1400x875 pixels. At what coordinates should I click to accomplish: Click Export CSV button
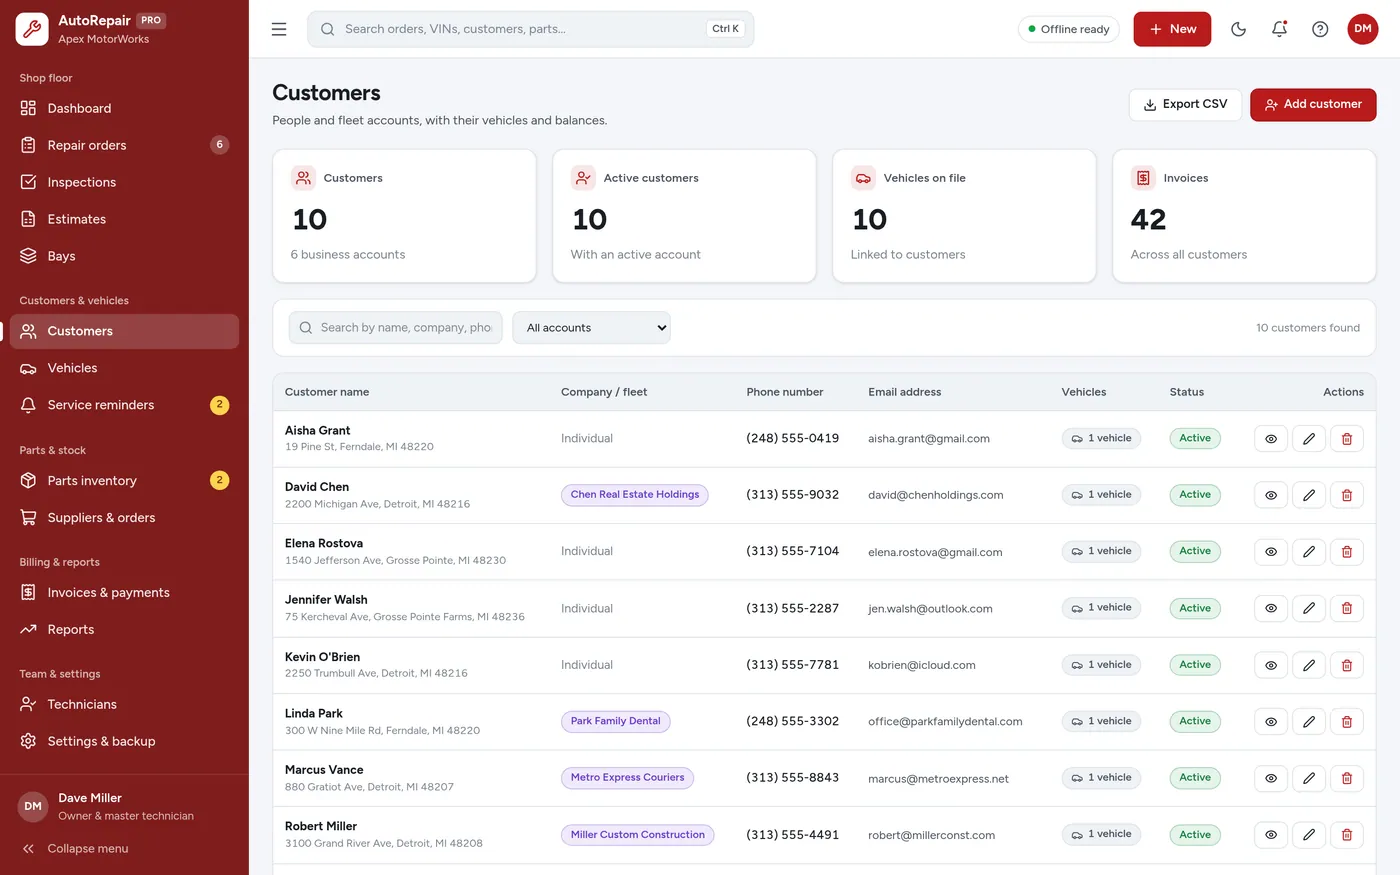point(1185,104)
